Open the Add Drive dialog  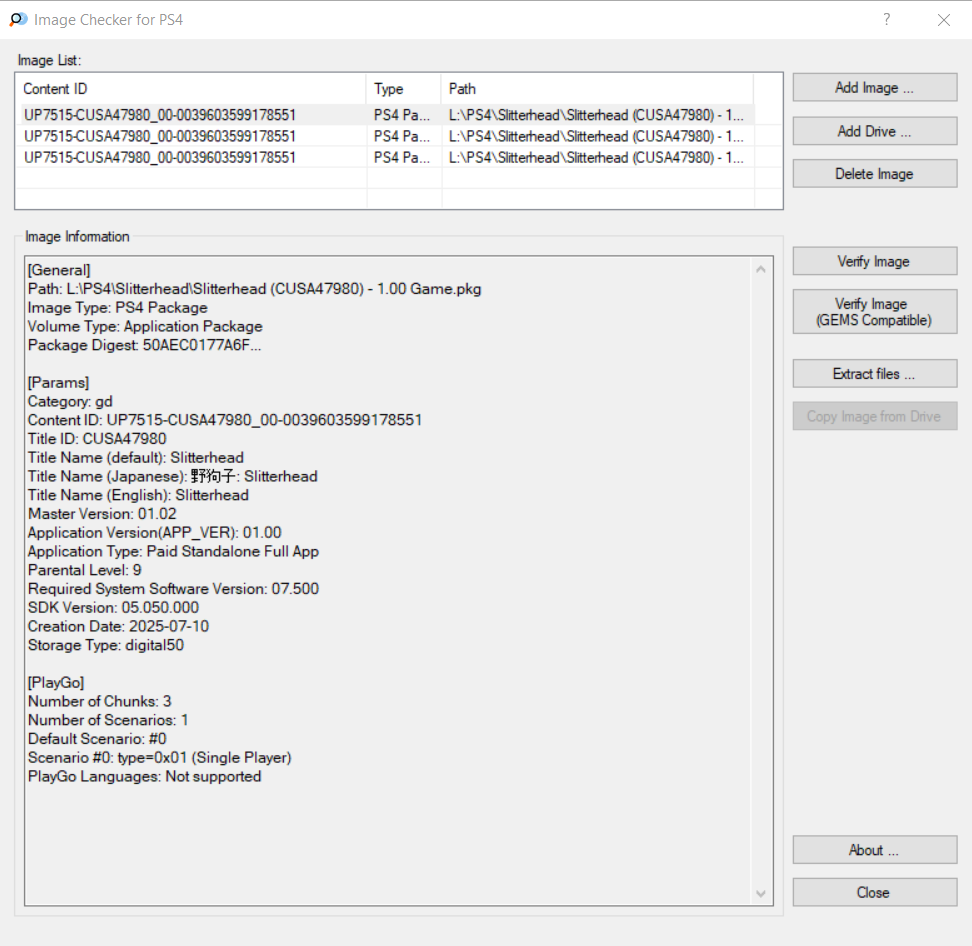[x=875, y=131]
